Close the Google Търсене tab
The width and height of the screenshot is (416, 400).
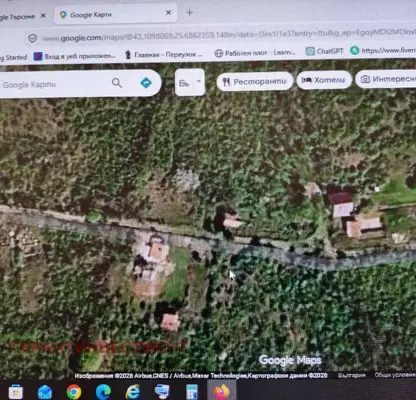[x=43, y=16]
